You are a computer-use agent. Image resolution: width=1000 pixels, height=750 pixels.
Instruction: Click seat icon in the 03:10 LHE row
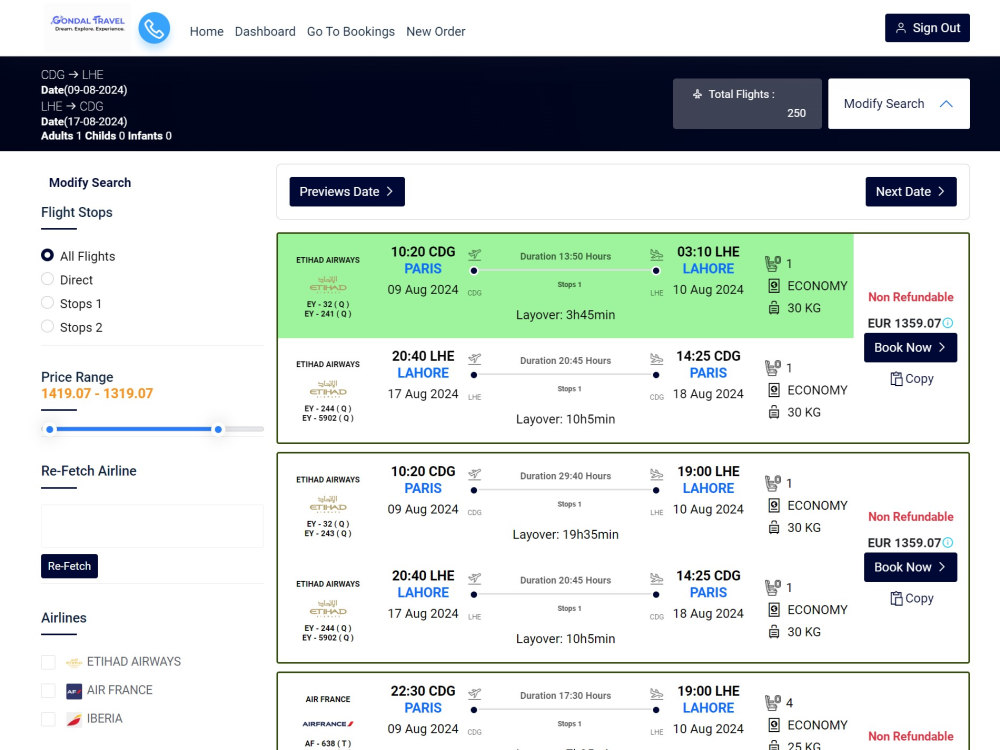point(772,263)
